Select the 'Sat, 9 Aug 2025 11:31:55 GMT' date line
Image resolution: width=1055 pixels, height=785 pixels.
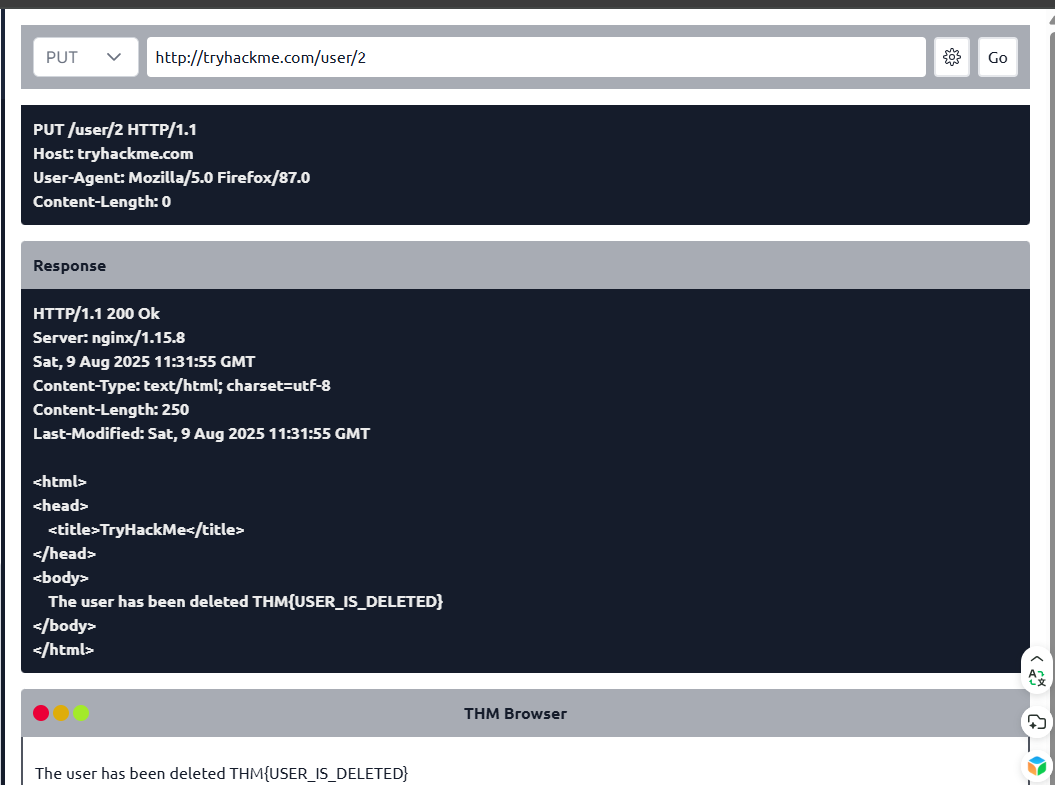click(144, 362)
